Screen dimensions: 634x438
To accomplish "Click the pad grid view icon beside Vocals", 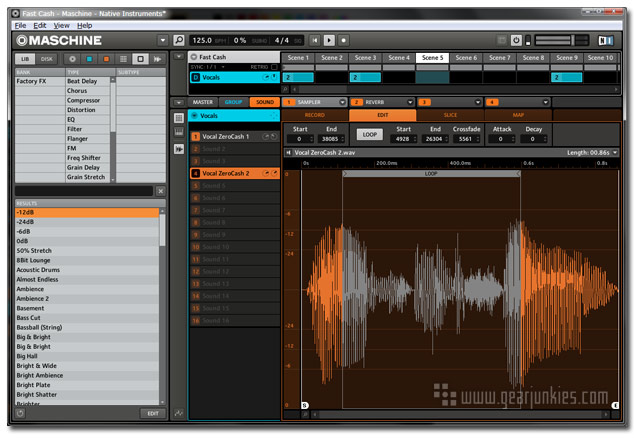I will 179,118.
